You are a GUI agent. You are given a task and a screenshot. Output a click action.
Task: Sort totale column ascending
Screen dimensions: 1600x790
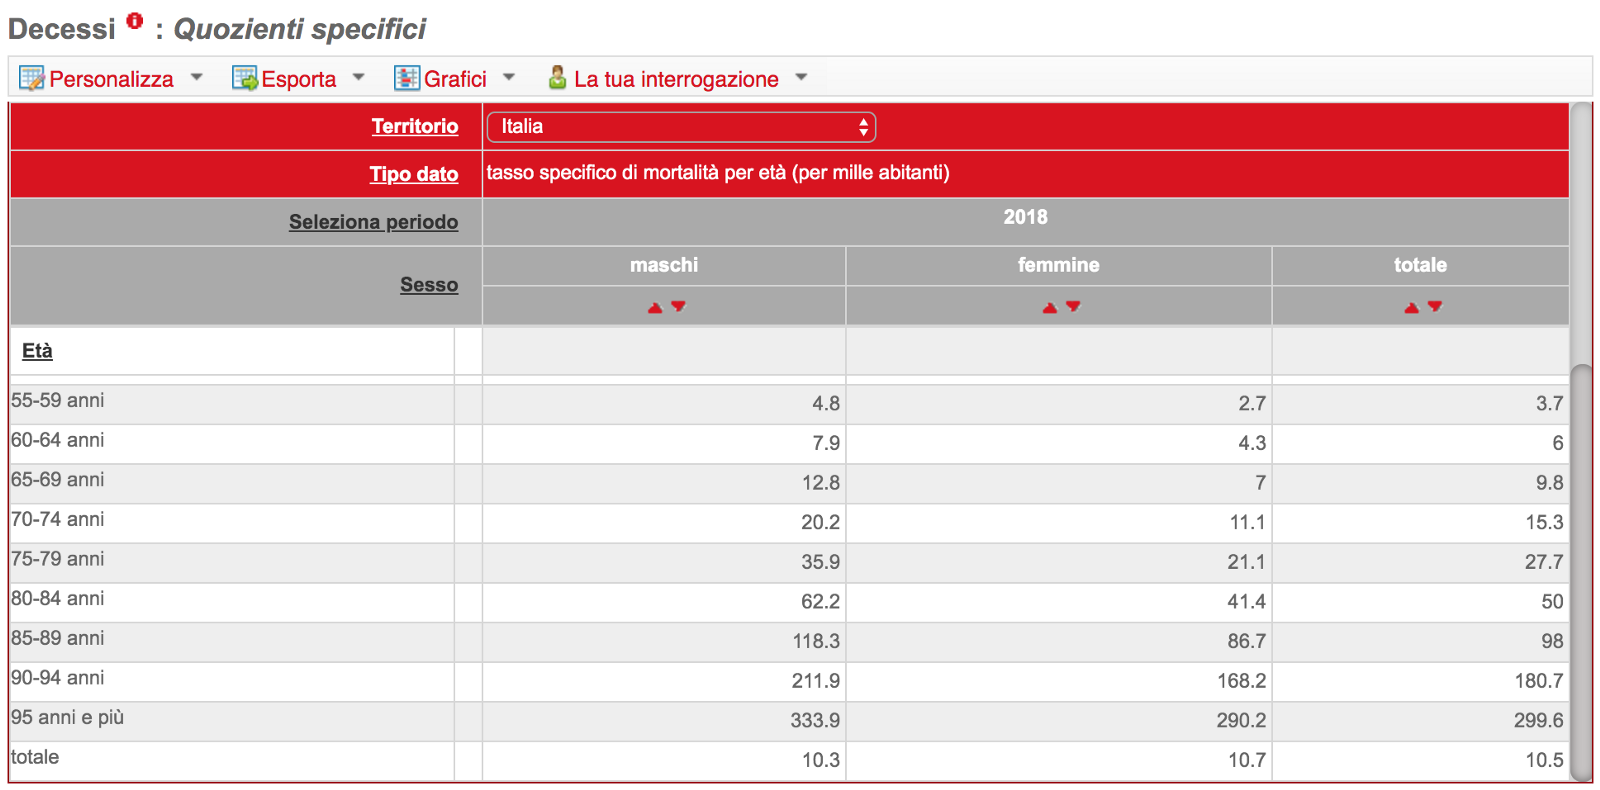(1411, 307)
